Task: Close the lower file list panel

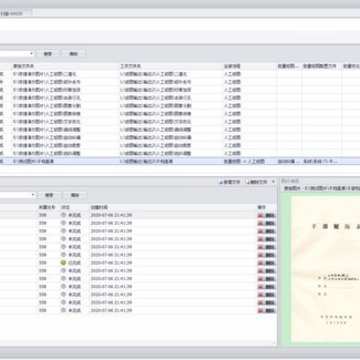Action: [273, 182]
